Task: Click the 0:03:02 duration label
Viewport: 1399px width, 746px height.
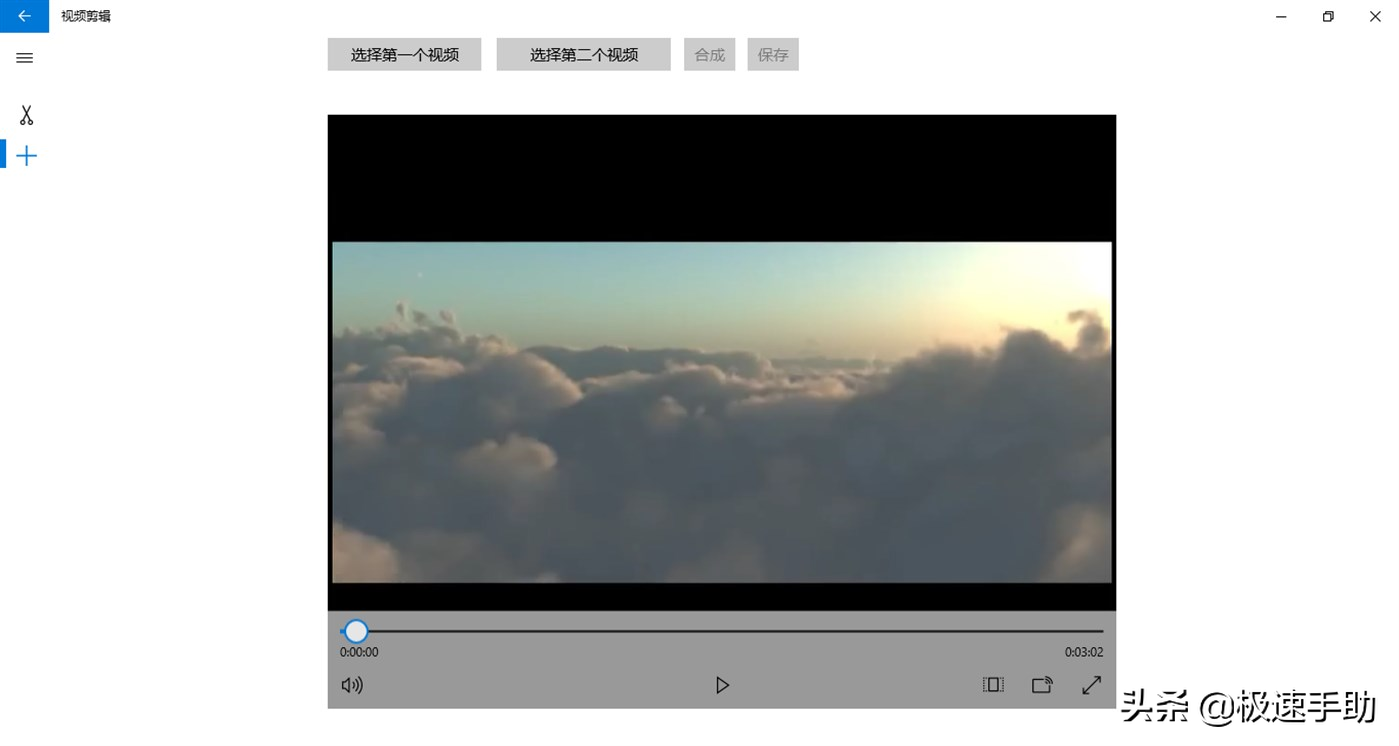Action: point(1084,652)
